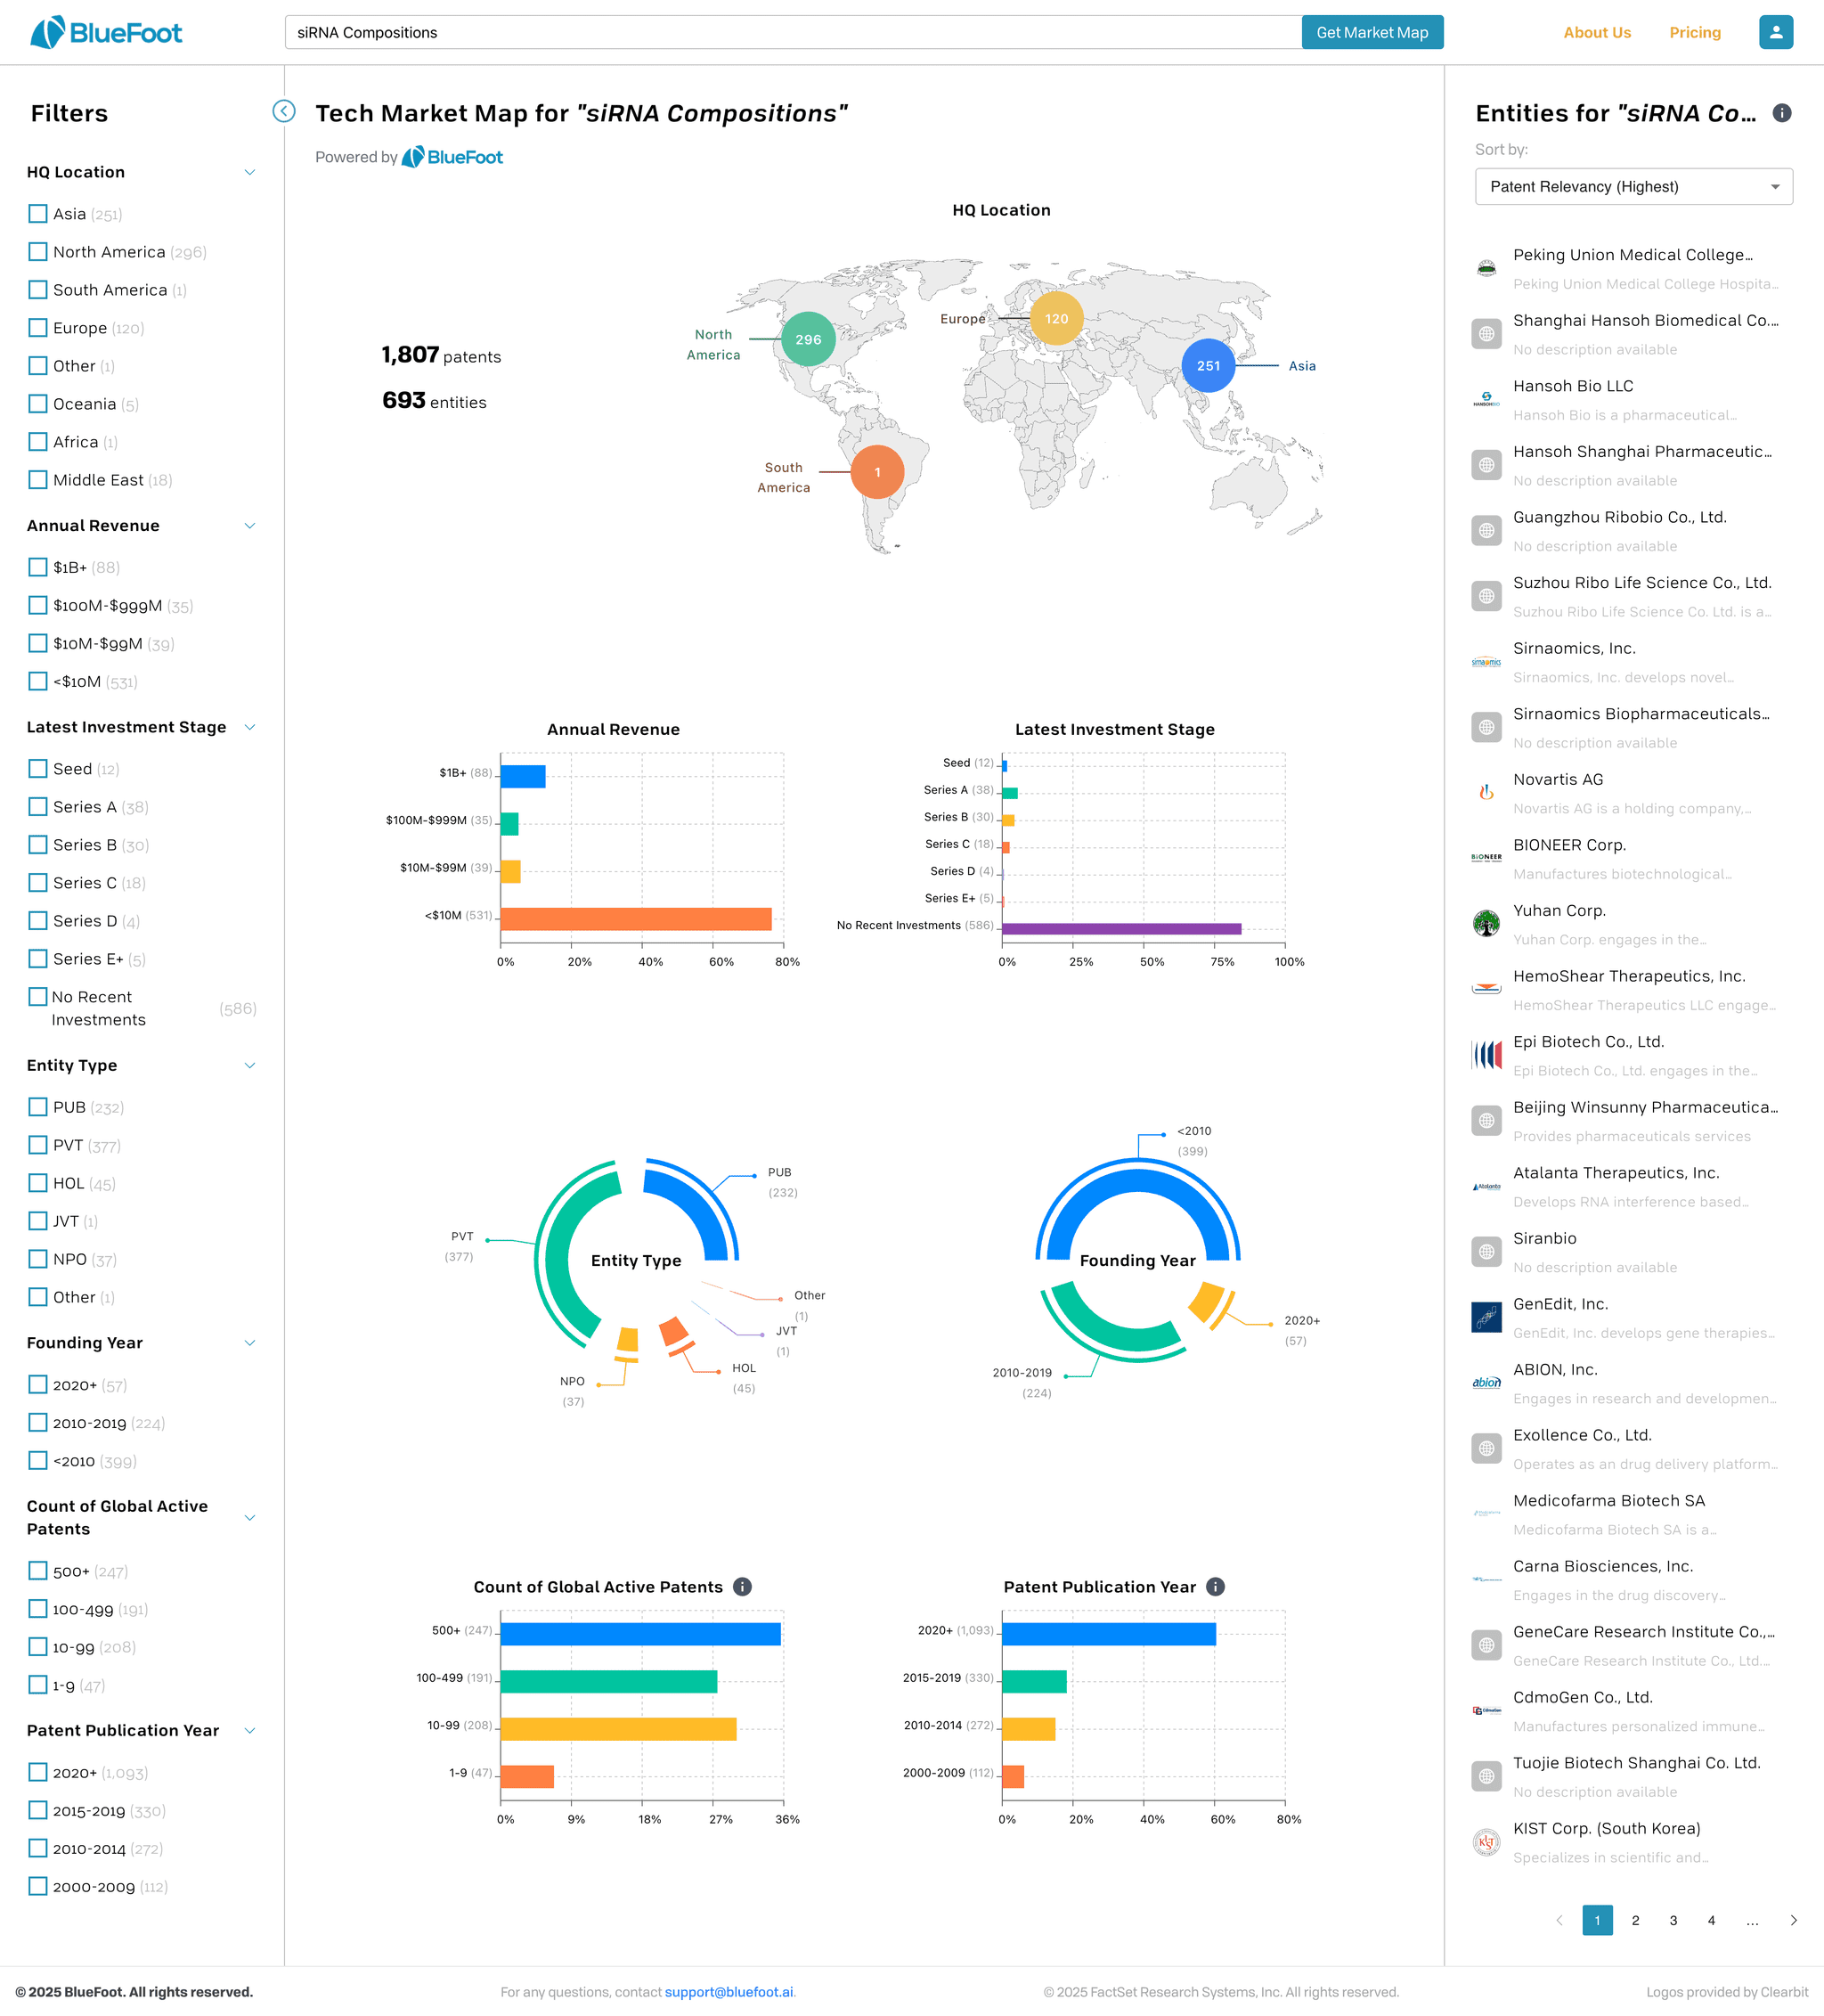Click info icon next to Global Active Patents chart

pos(742,1587)
